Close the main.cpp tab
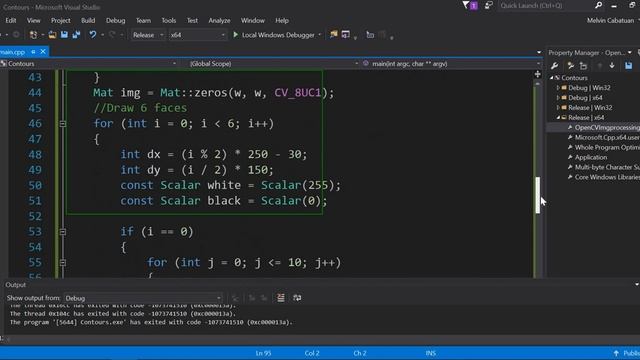Screen dimensions: 640x360 [x=43, y=52]
